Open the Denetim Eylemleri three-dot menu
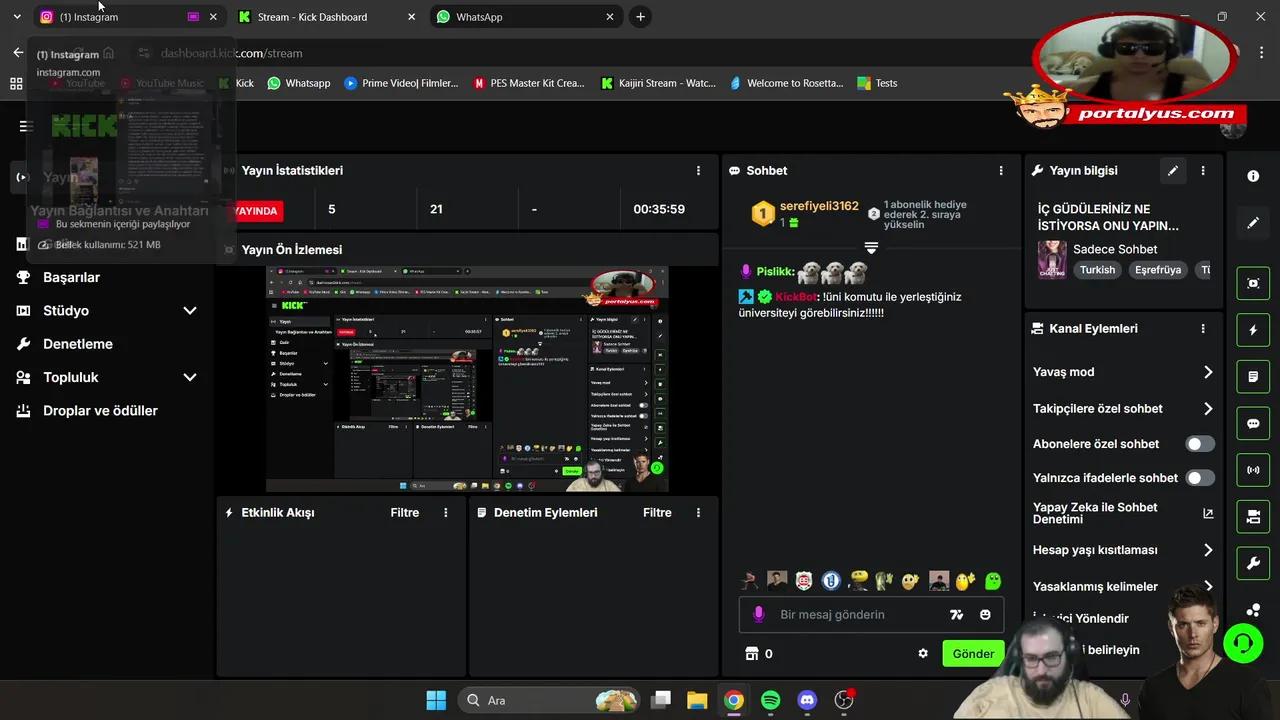The height and width of the screenshot is (720, 1280). pyautogui.click(x=699, y=513)
